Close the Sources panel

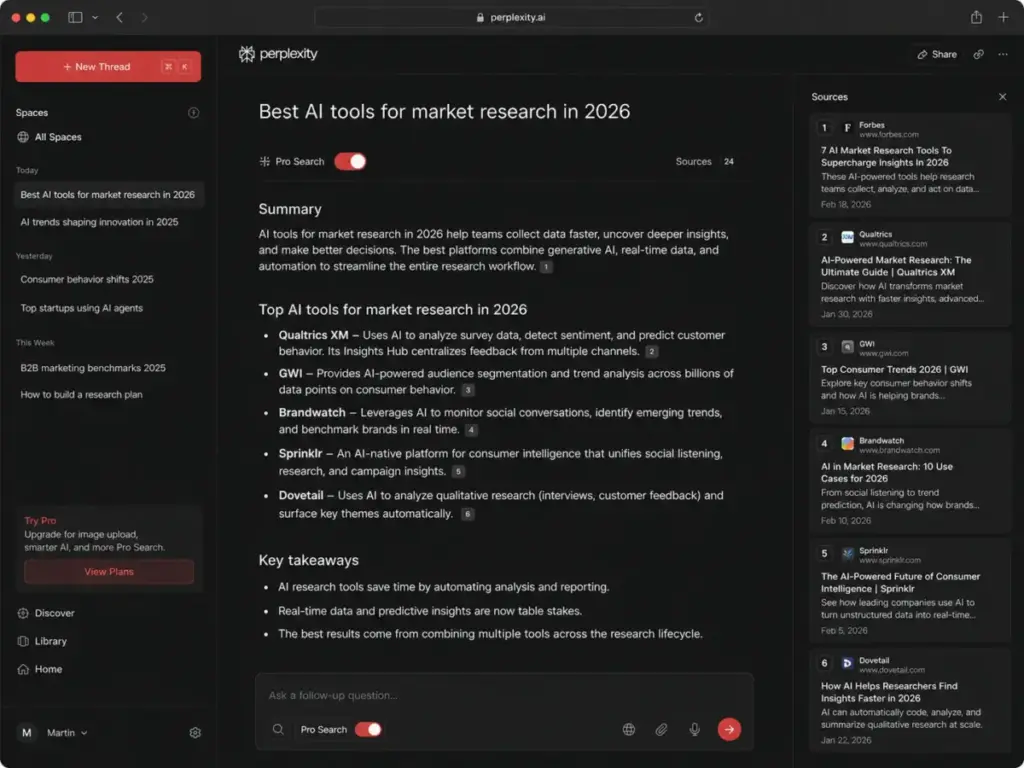(x=1002, y=97)
